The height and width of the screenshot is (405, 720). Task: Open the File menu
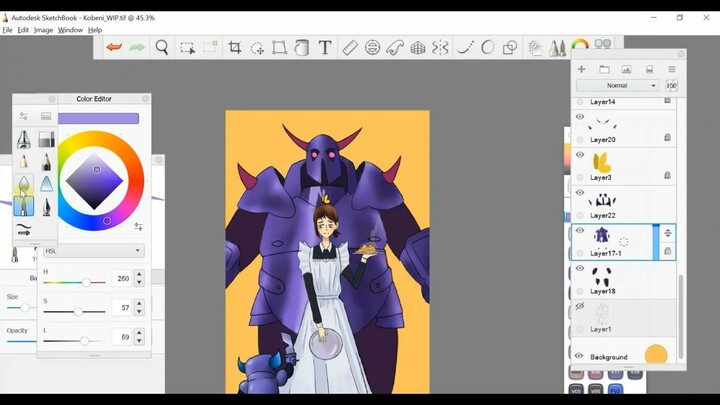(x=7, y=30)
